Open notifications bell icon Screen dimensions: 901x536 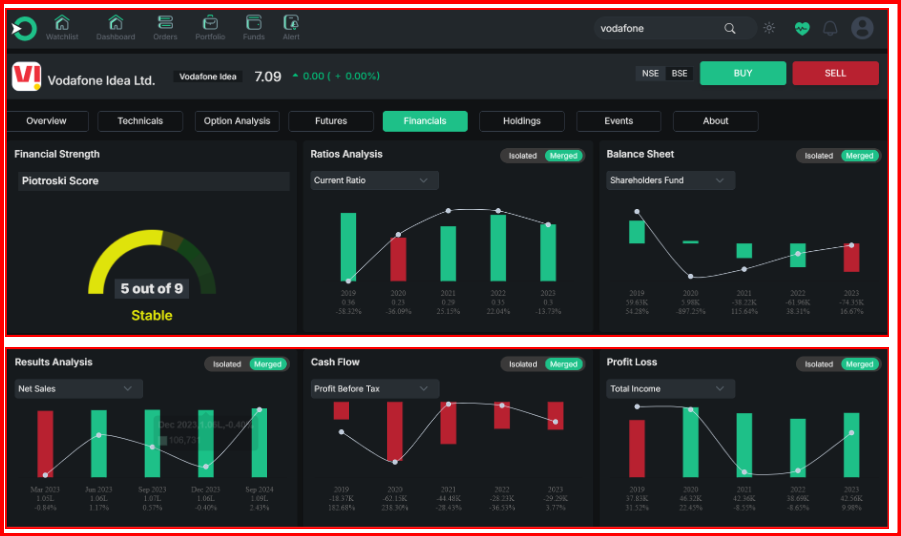[830, 28]
